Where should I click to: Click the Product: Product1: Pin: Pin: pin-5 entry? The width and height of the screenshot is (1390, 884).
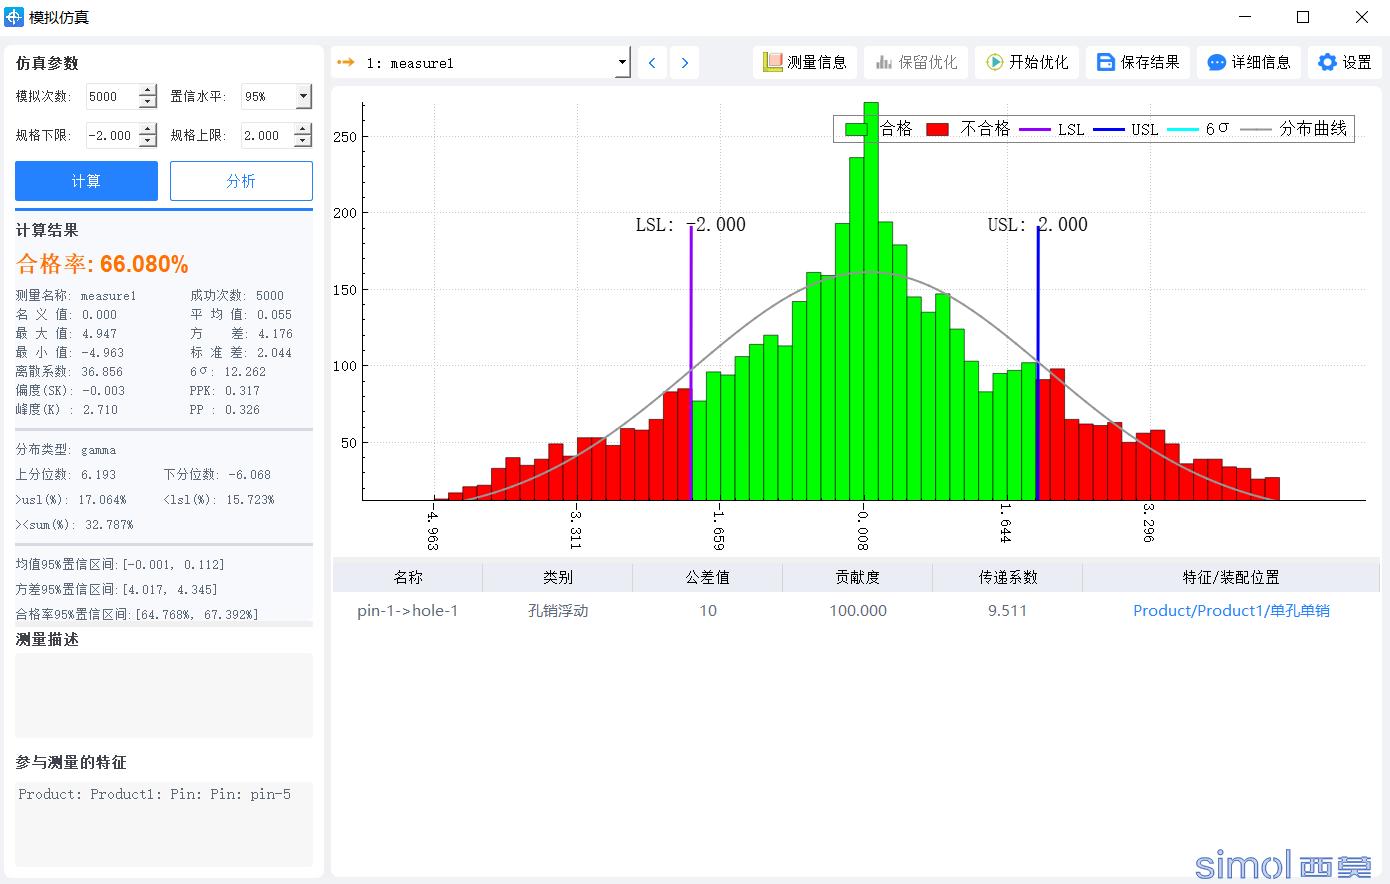pos(155,794)
